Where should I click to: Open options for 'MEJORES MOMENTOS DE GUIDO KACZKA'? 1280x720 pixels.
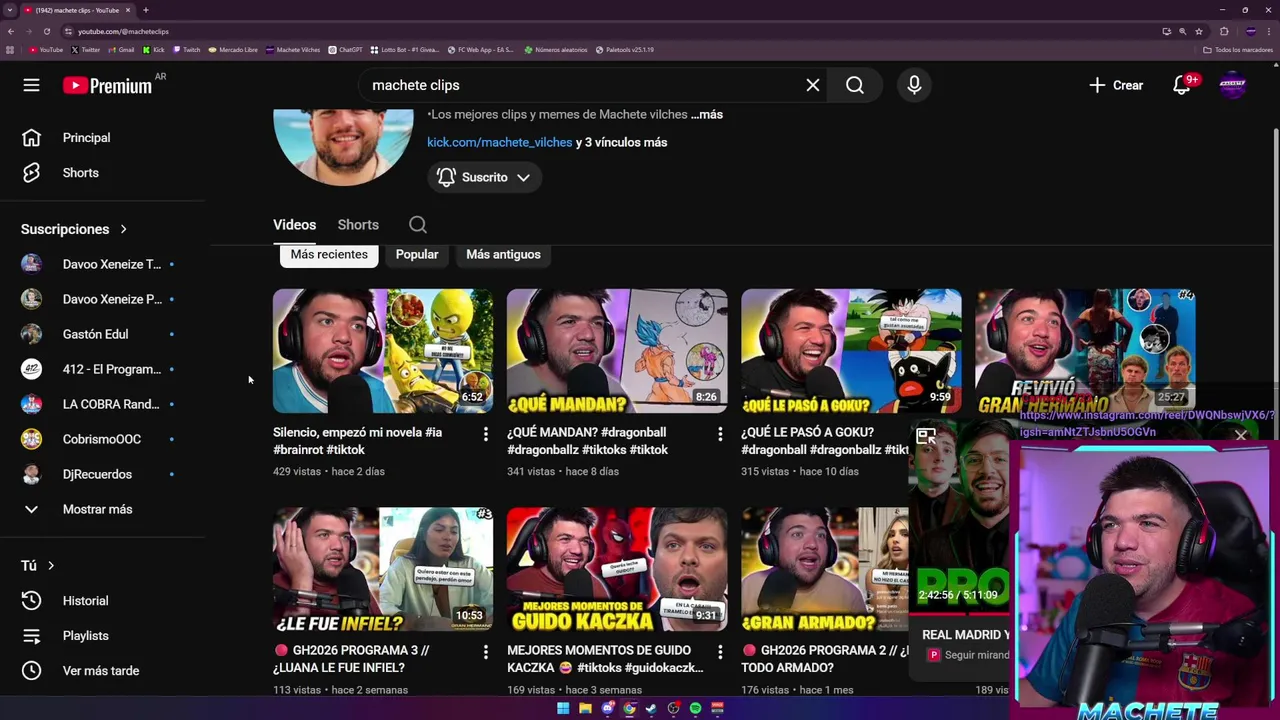719,652
